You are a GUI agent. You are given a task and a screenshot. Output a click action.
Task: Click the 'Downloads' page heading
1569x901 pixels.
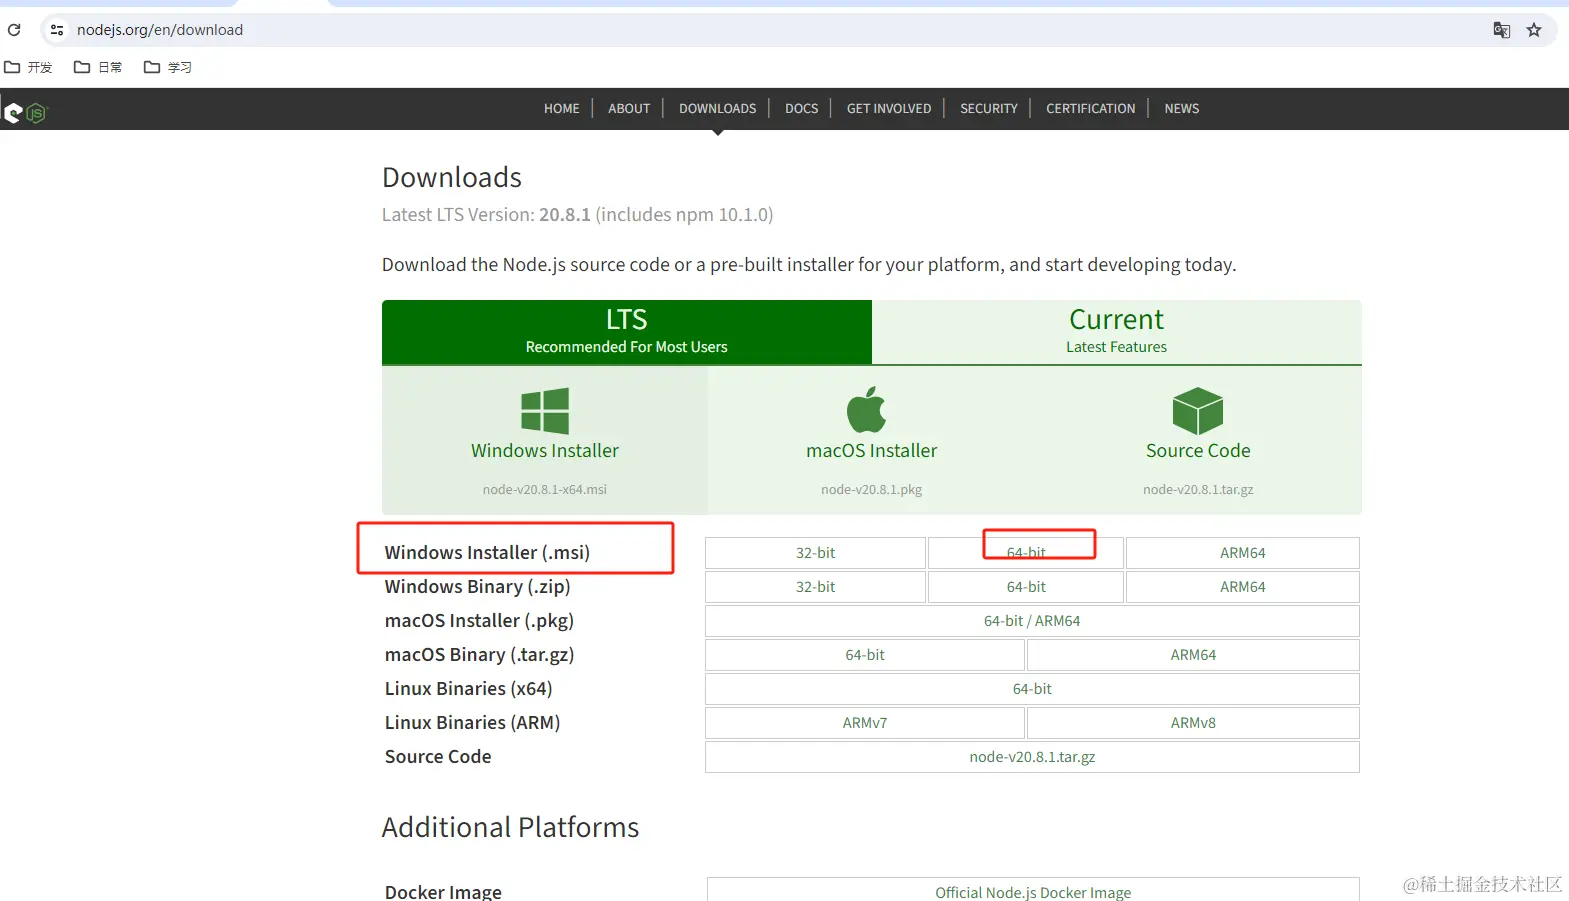point(452,177)
